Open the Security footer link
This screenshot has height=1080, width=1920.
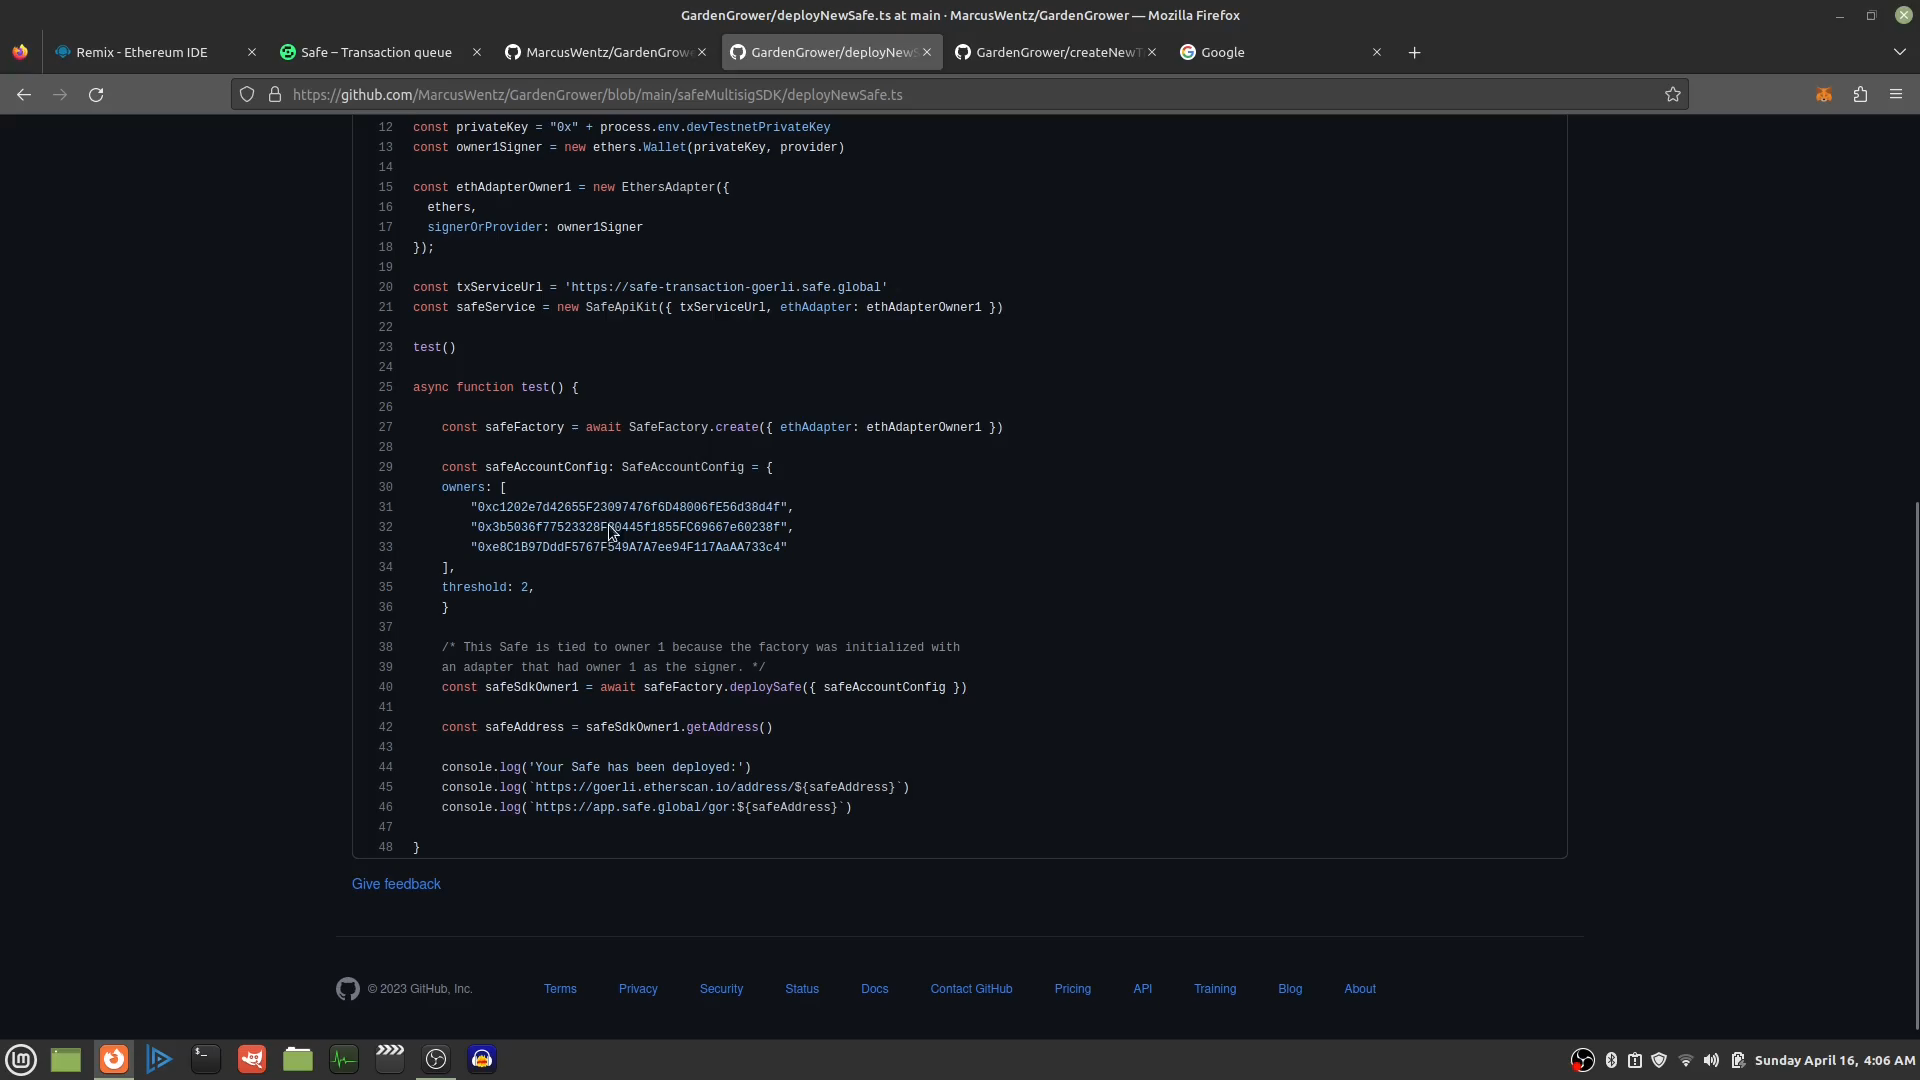click(x=721, y=989)
